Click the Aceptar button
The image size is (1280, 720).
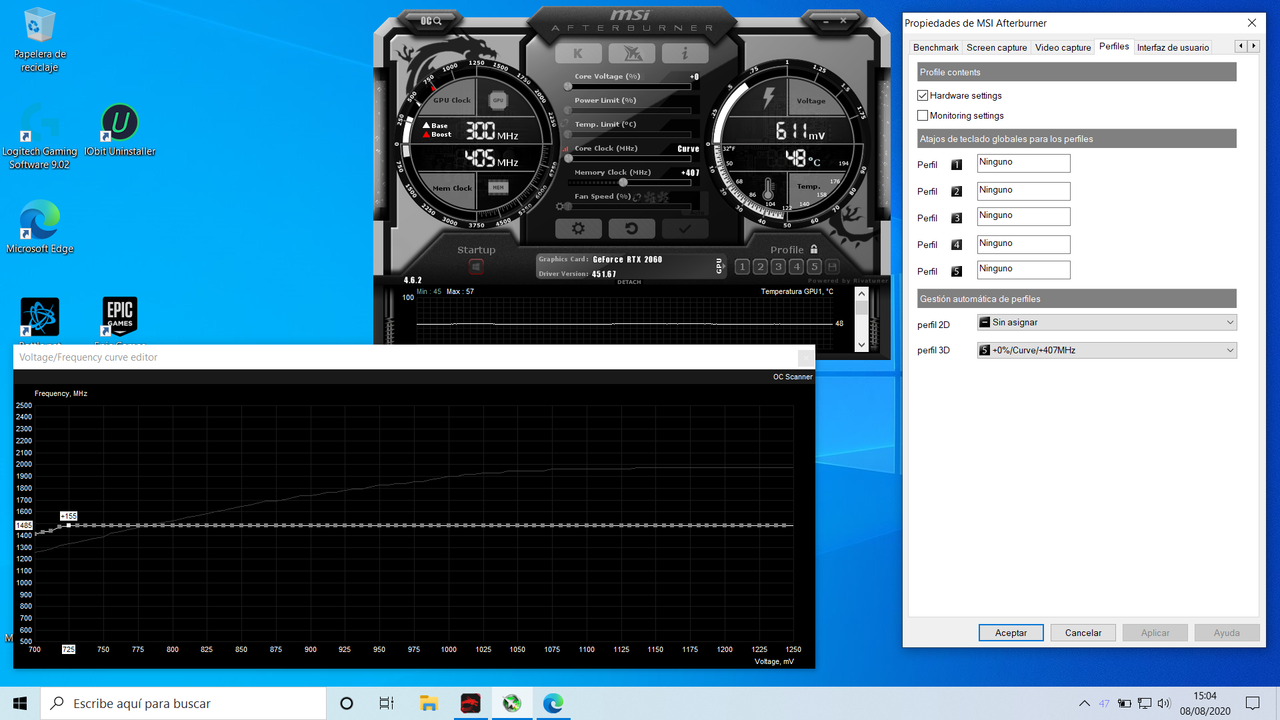click(1011, 633)
